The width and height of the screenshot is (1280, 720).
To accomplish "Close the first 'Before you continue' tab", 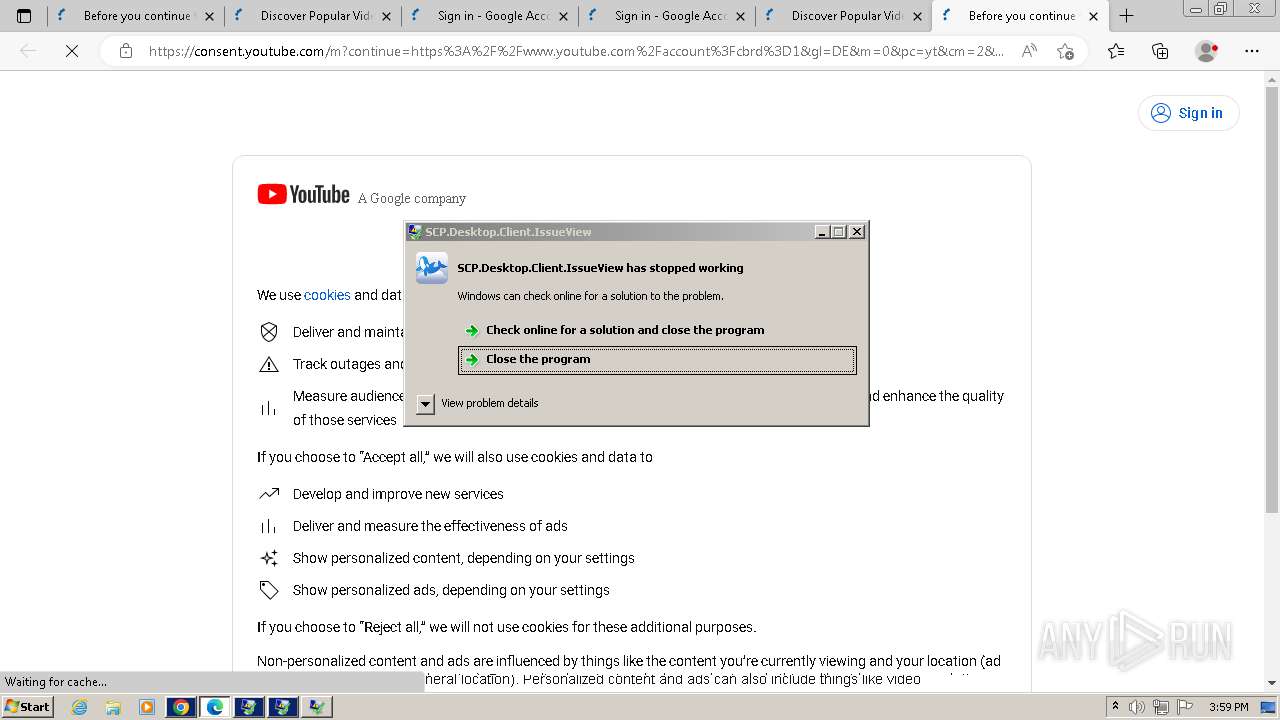I will (209, 16).
